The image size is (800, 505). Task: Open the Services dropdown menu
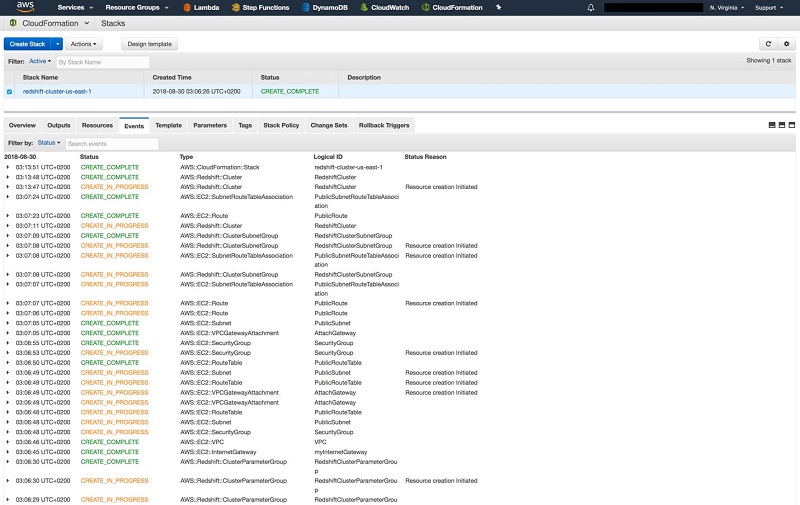pos(76,8)
